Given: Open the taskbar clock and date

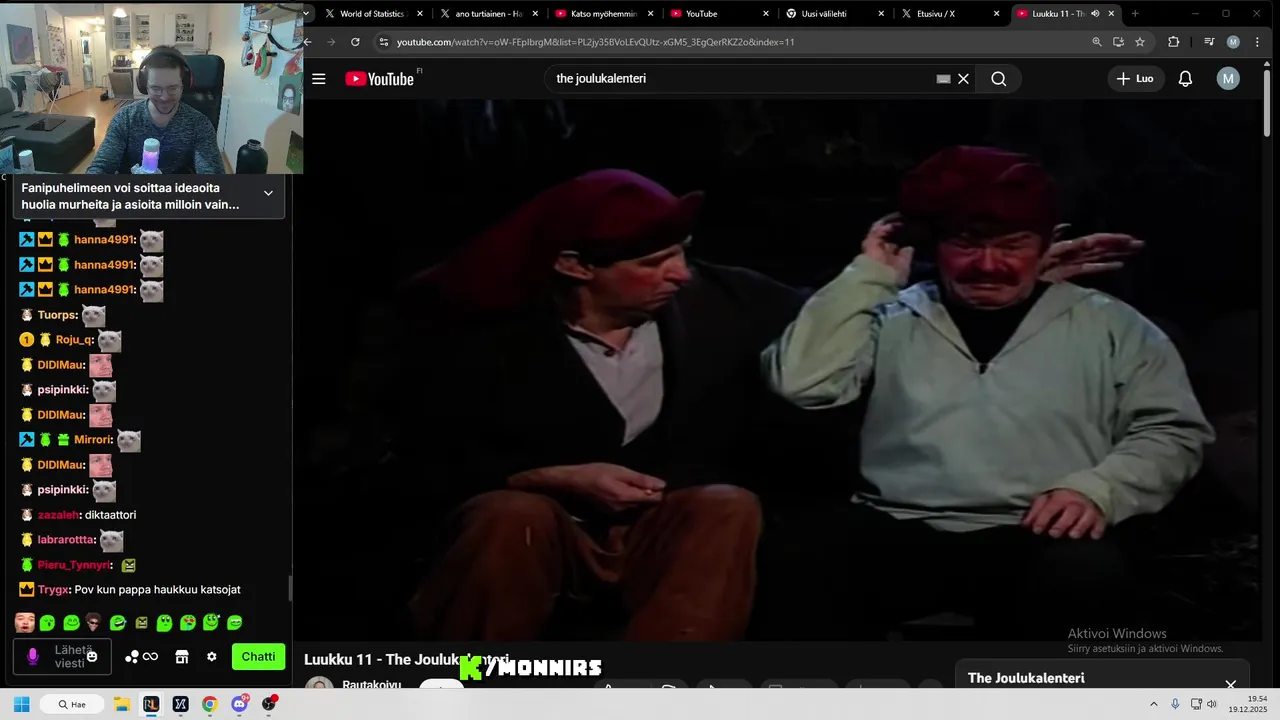Looking at the screenshot, I should (x=1249, y=704).
